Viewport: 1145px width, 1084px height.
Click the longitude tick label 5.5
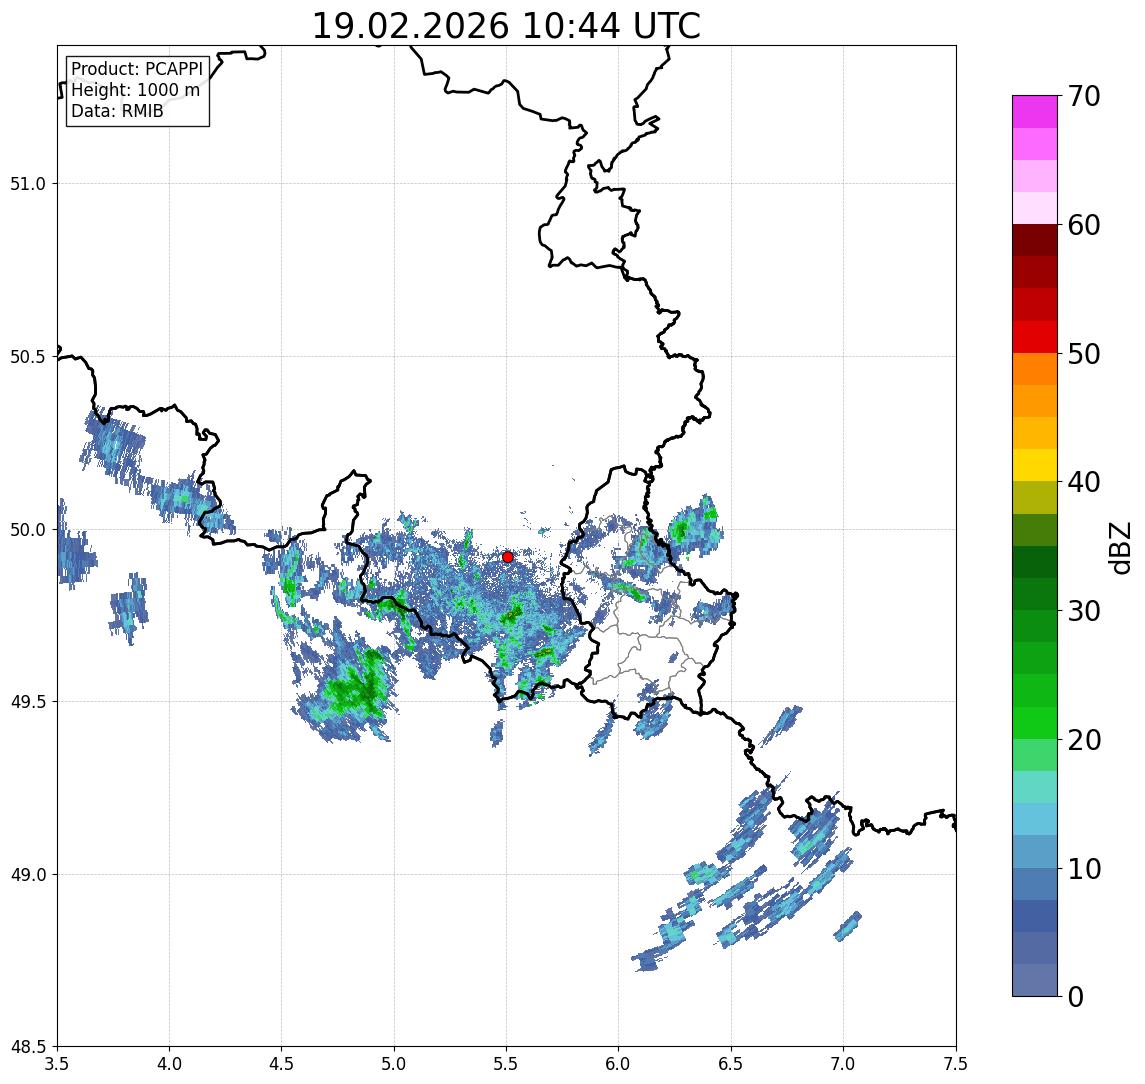(507, 1064)
